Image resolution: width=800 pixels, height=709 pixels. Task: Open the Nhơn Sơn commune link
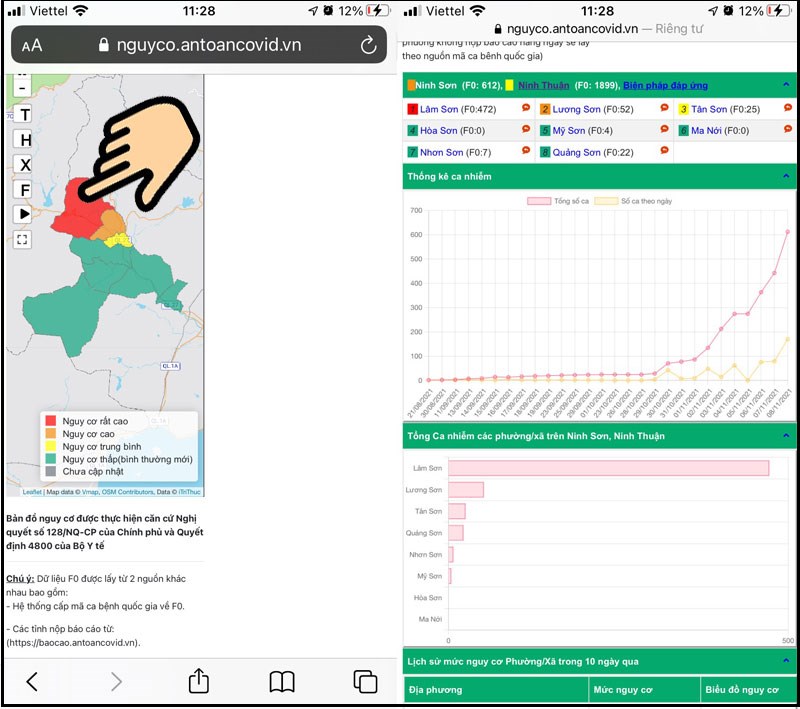(x=441, y=153)
